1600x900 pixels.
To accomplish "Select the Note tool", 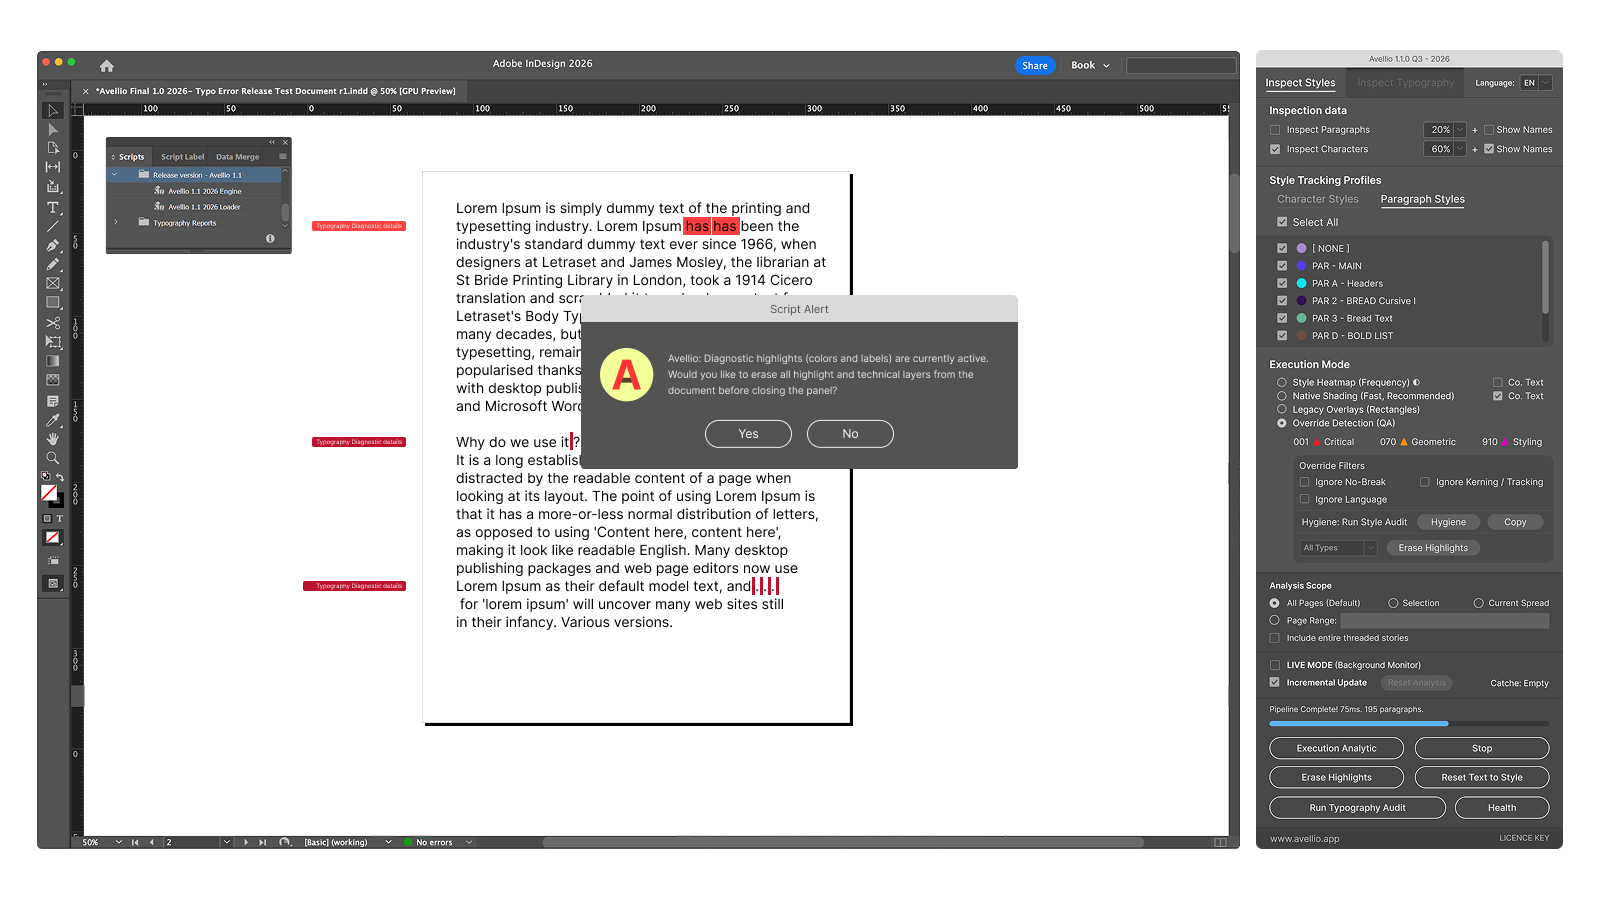I will pos(53,401).
